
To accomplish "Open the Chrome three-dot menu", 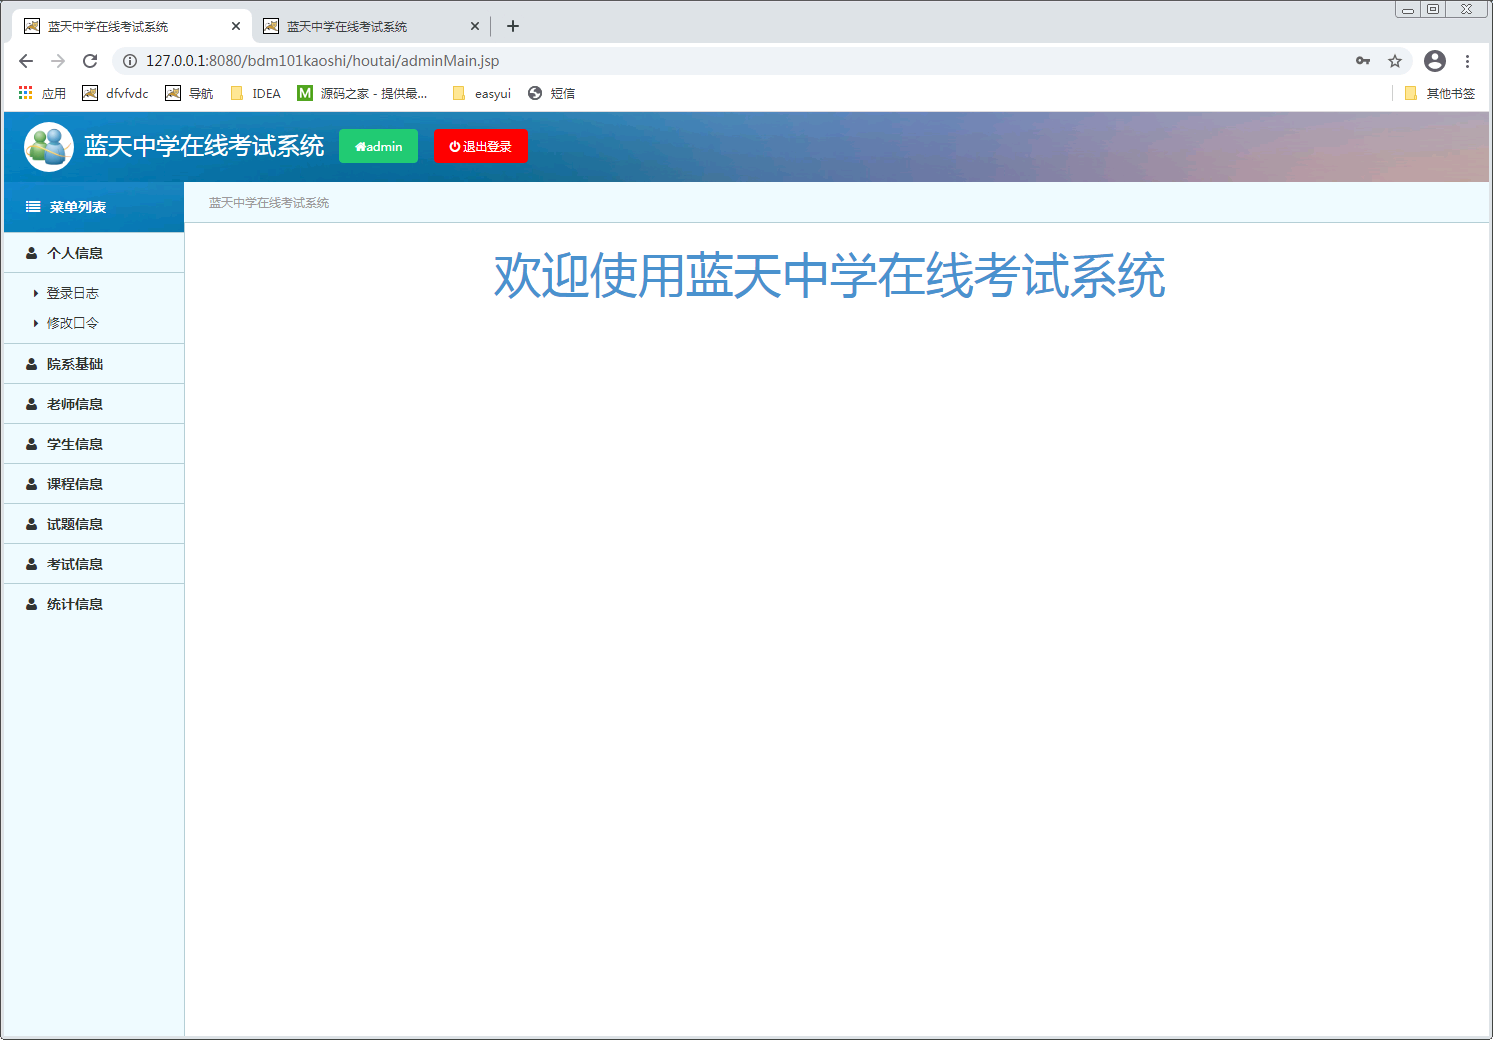I will tap(1468, 61).
